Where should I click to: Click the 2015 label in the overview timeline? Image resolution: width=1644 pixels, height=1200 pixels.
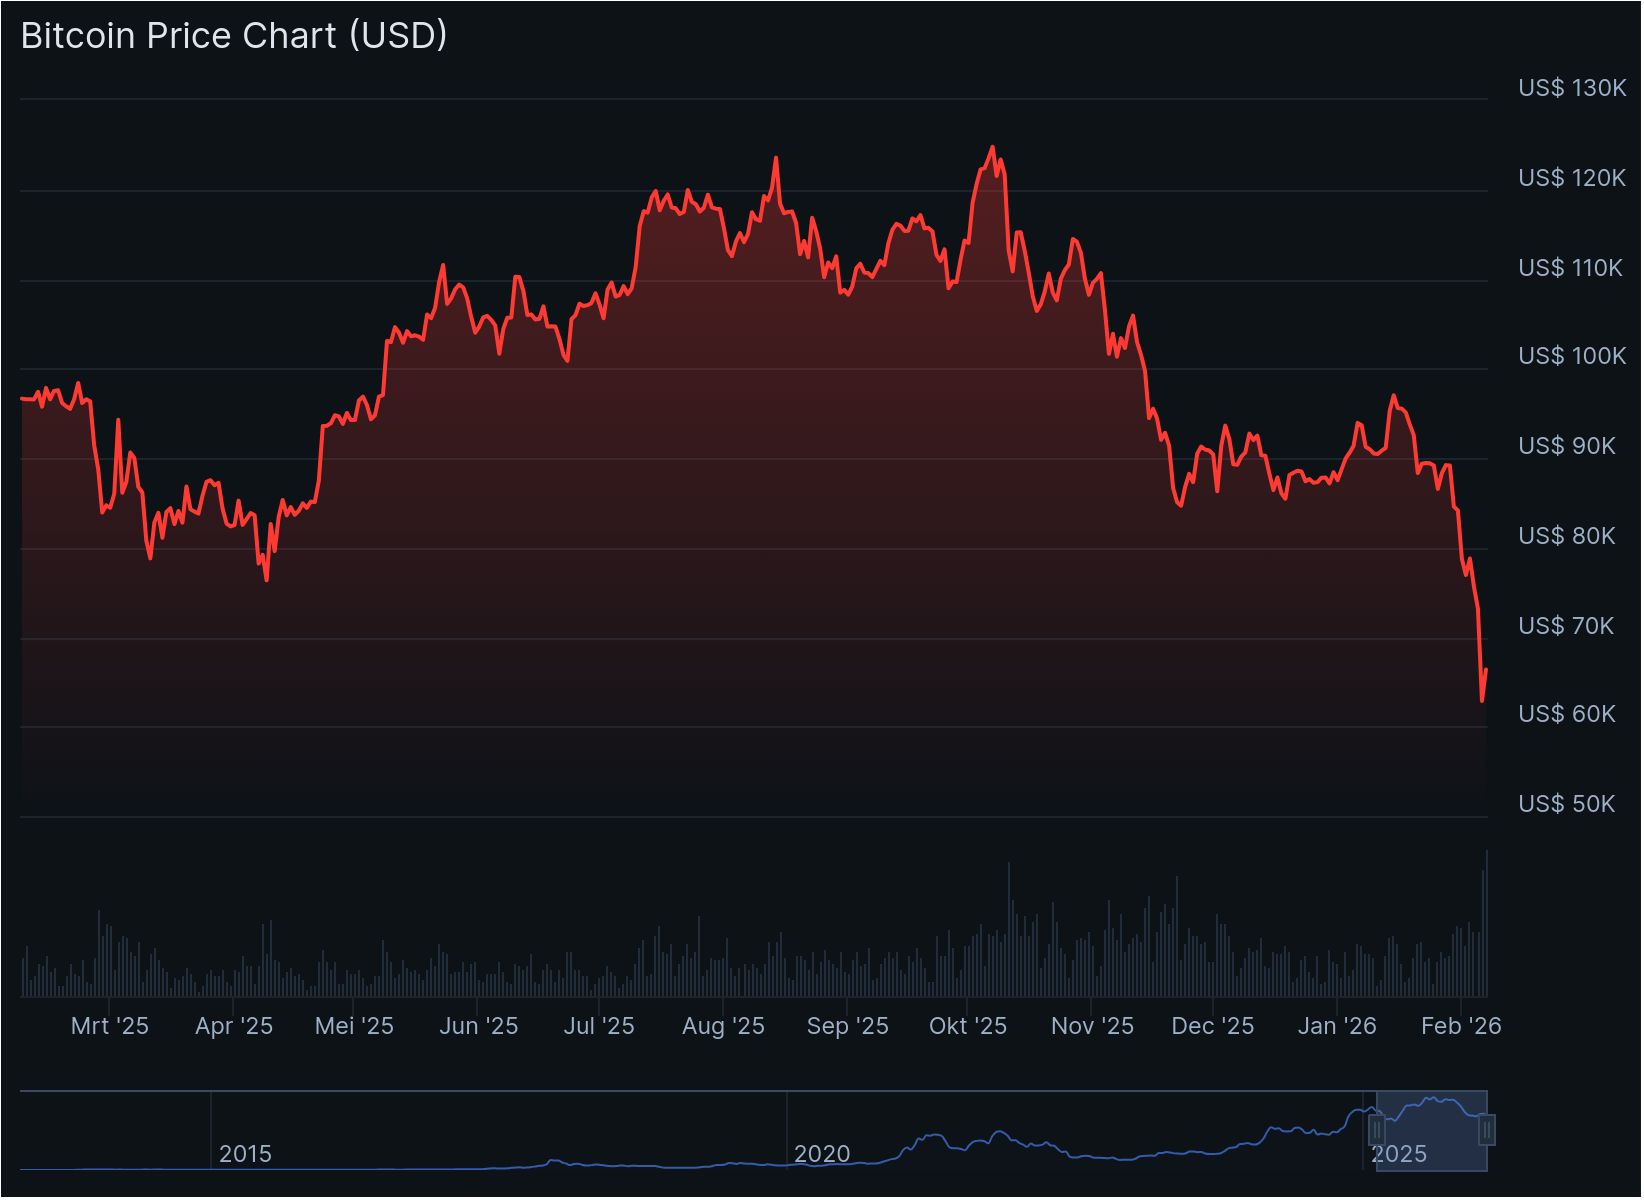245,1155
